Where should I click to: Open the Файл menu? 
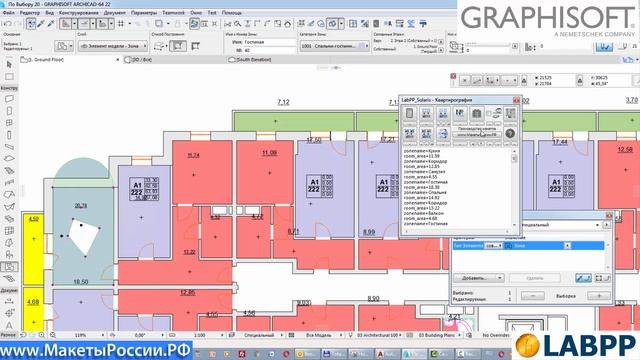click(x=8, y=13)
